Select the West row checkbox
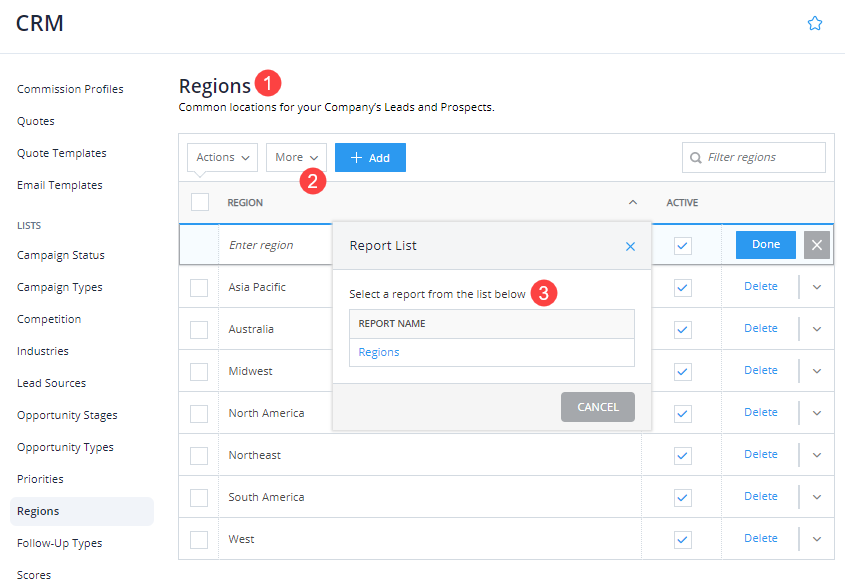Image resolution: width=845 pixels, height=588 pixels. (x=199, y=539)
